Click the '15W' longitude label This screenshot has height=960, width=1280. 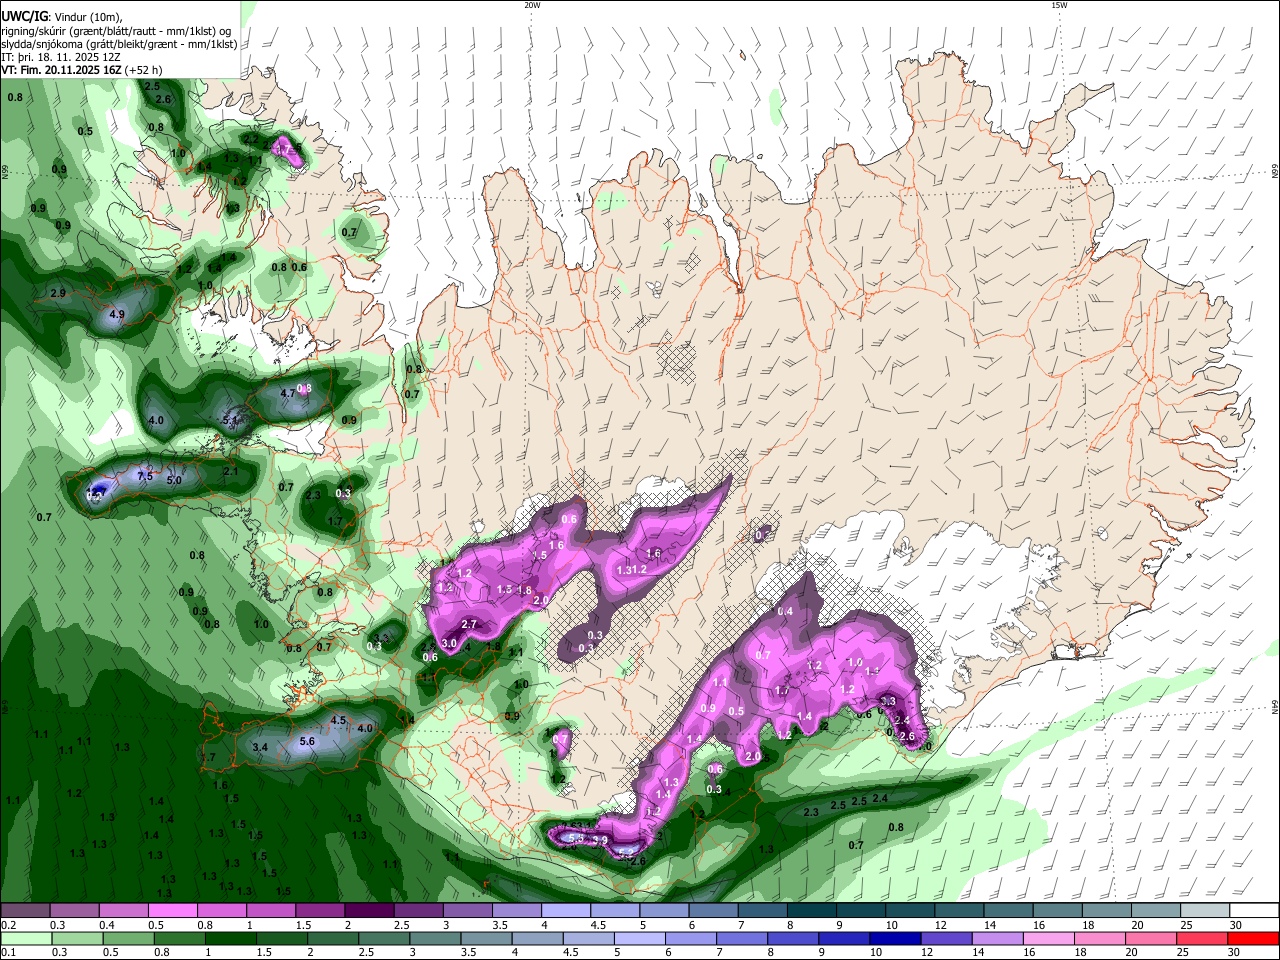(x=1059, y=5)
